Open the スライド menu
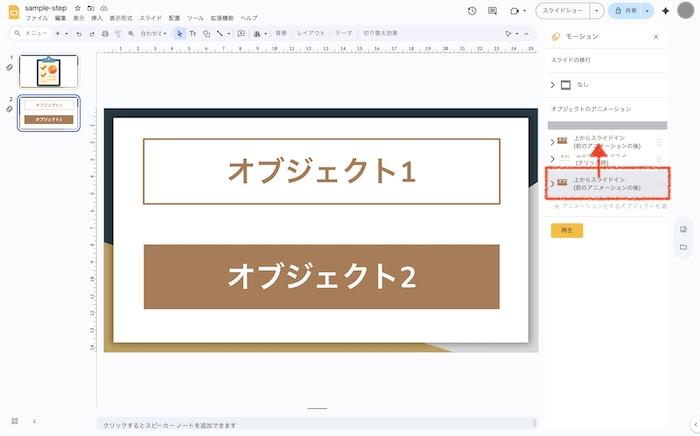700x436 pixels. (x=151, y=18)
